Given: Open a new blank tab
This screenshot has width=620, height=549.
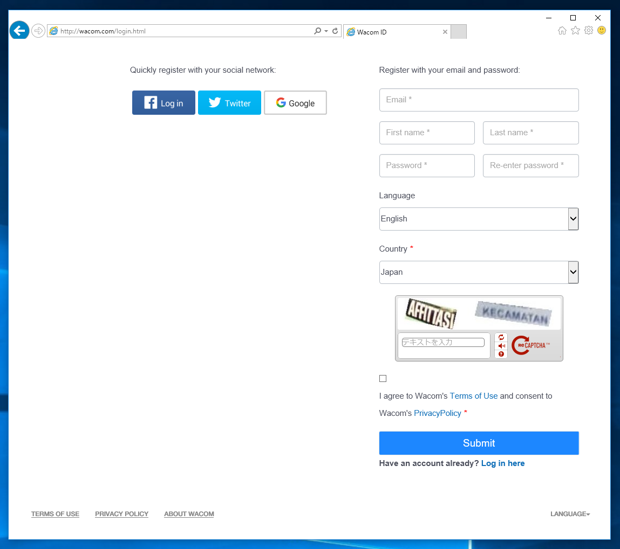Looking at the screenshot, I should [x=459, y=32].
